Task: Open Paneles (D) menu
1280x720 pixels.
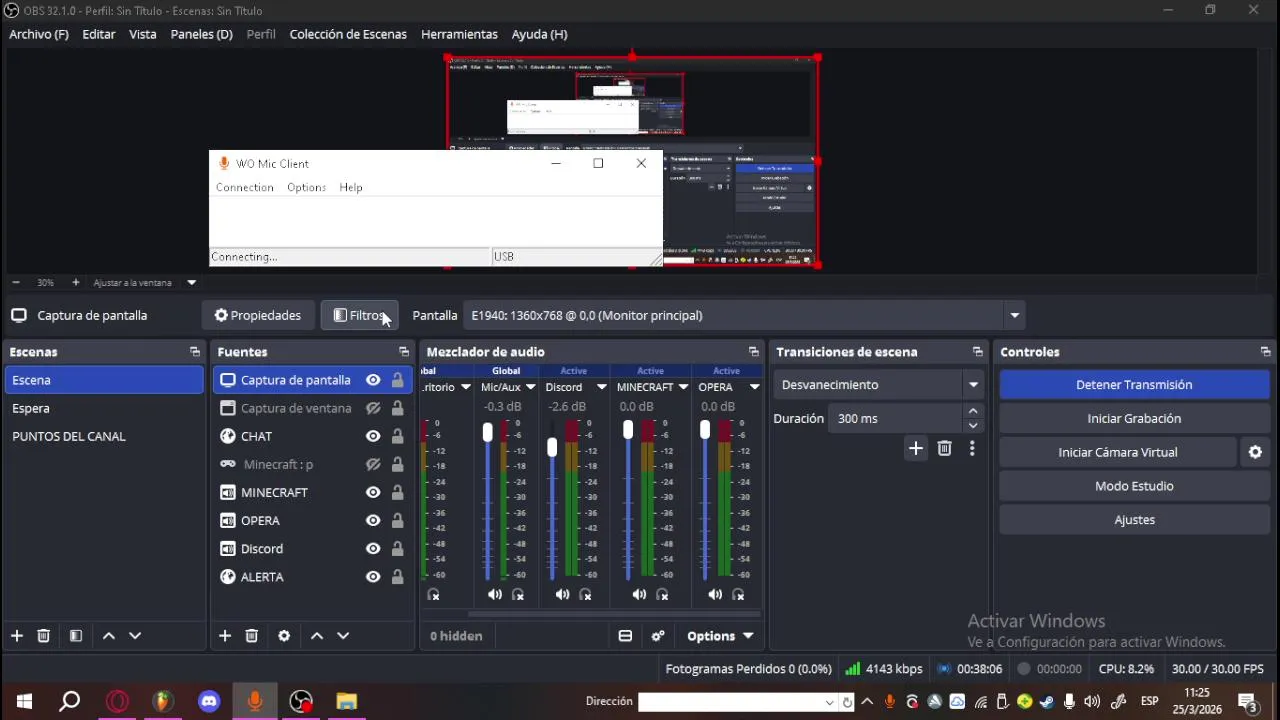Action: coord(202,34)
